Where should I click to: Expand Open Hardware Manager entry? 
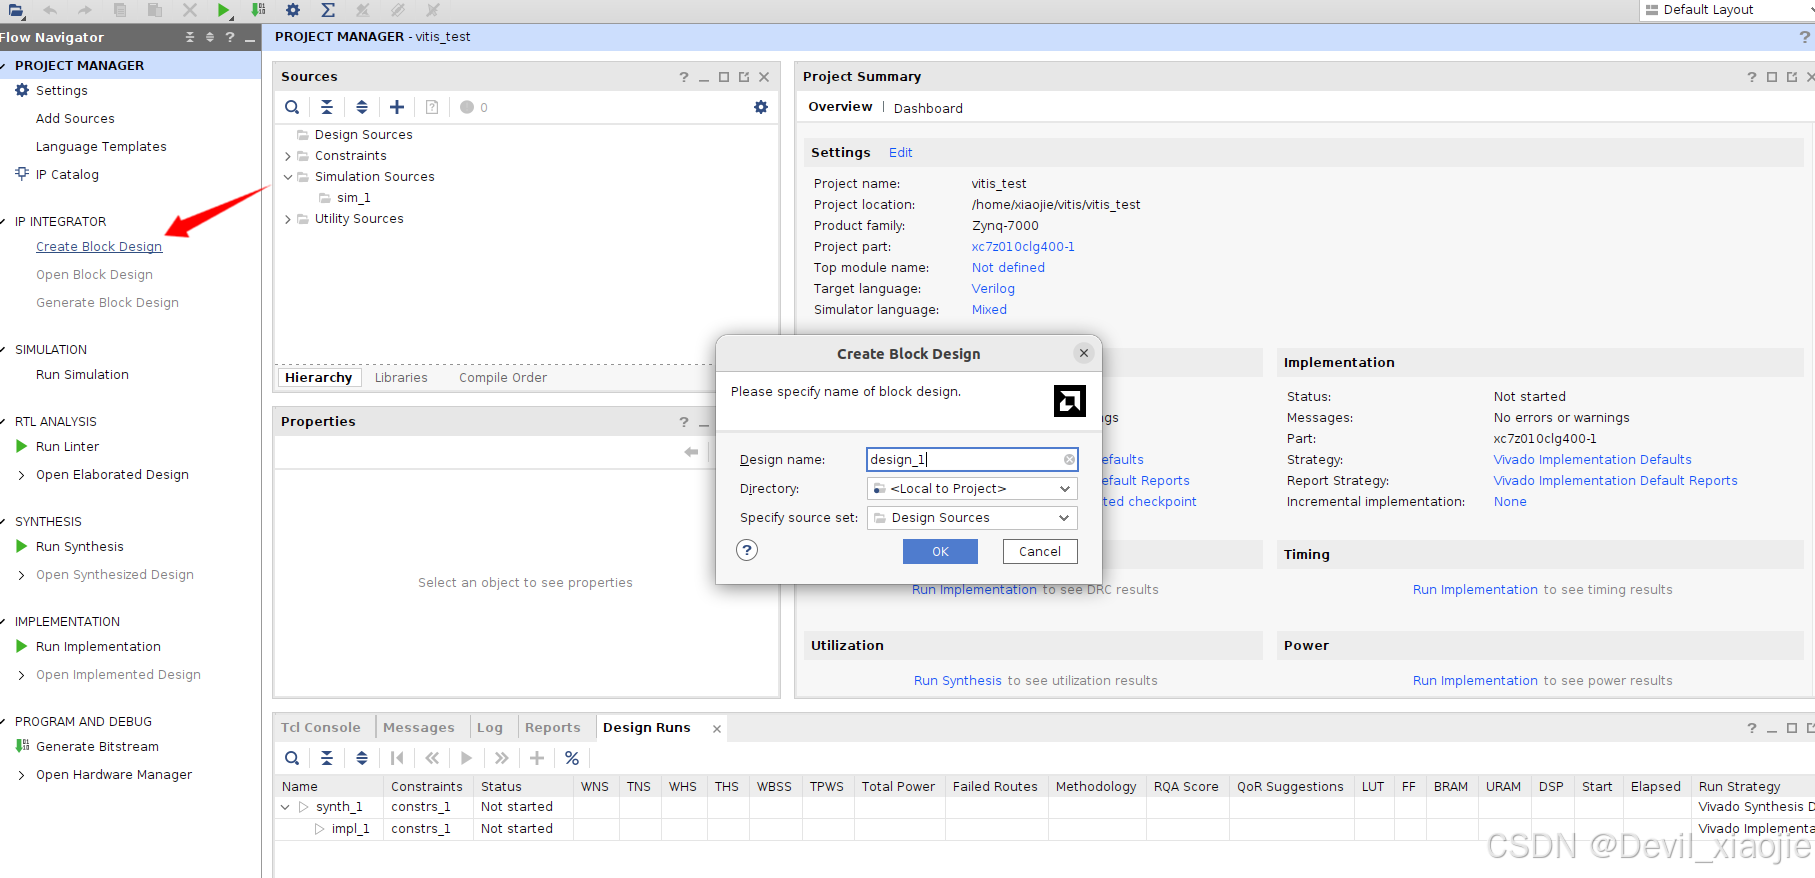pyautogui.click(x=22, y=775)
